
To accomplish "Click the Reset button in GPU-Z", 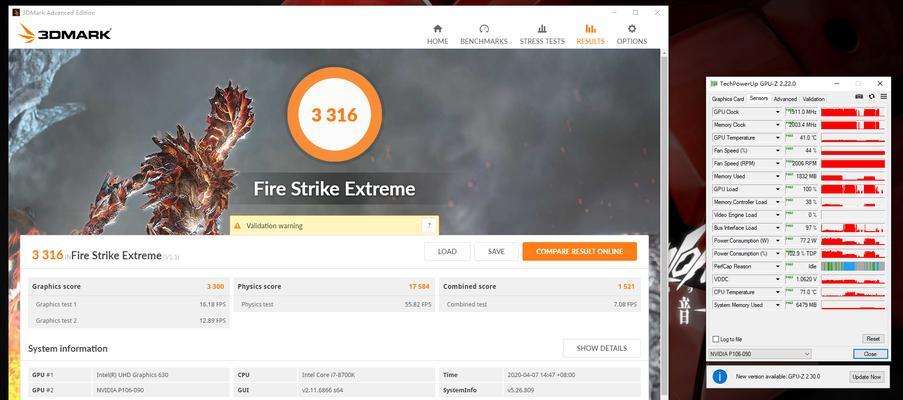I will [x=873, y=339].
